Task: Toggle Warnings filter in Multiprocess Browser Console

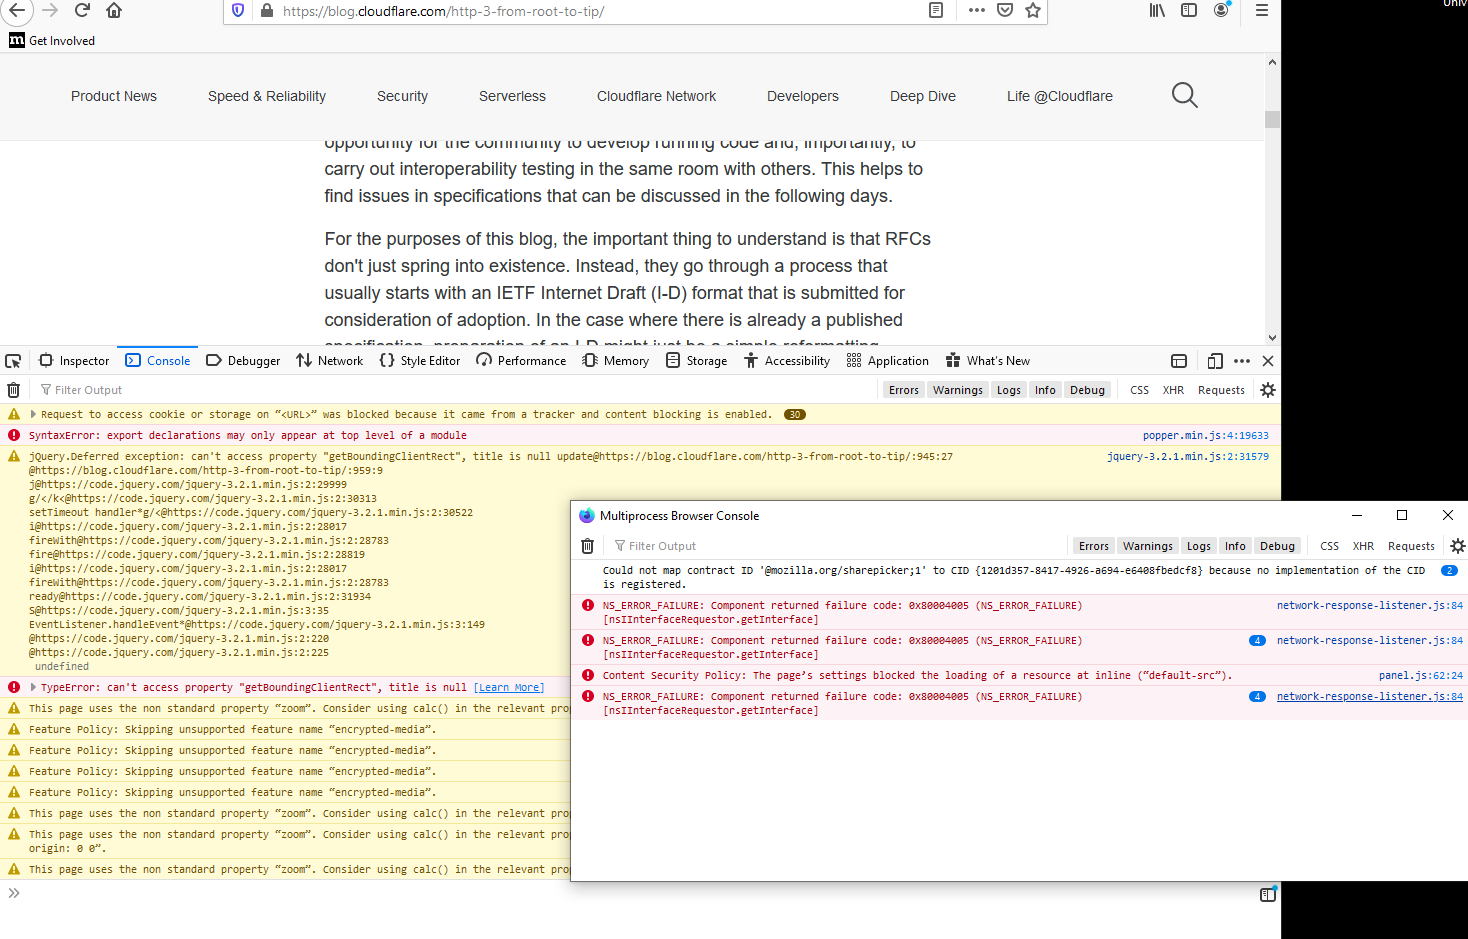Action: [1148, 546]
